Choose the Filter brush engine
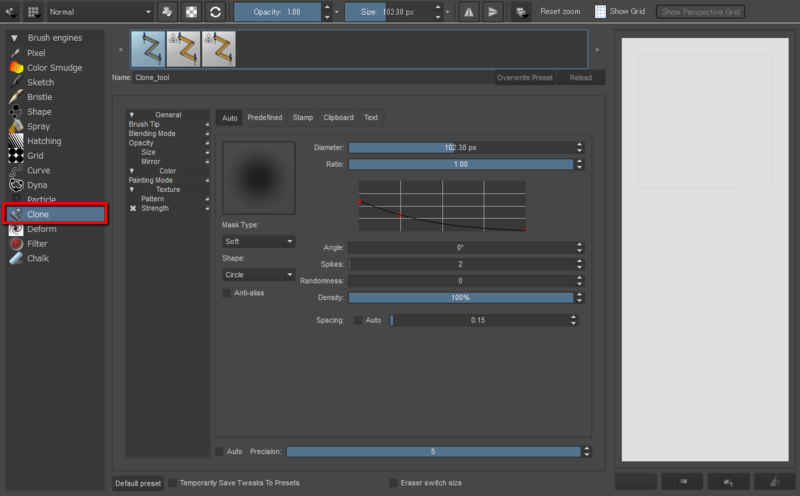This screenshot has width=800, height=496. pos(37,244)
